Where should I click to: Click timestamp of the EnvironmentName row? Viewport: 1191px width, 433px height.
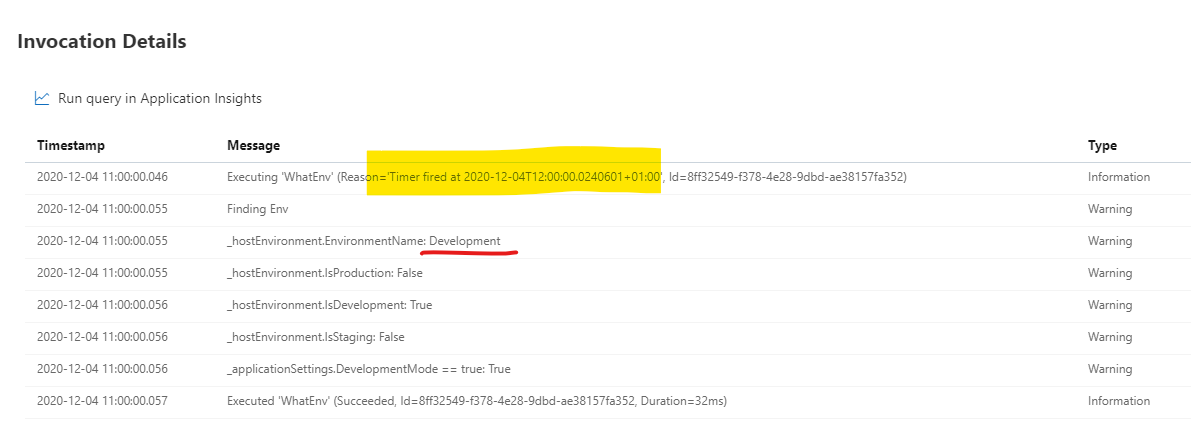pyautogui.click(x=102, y=241)
